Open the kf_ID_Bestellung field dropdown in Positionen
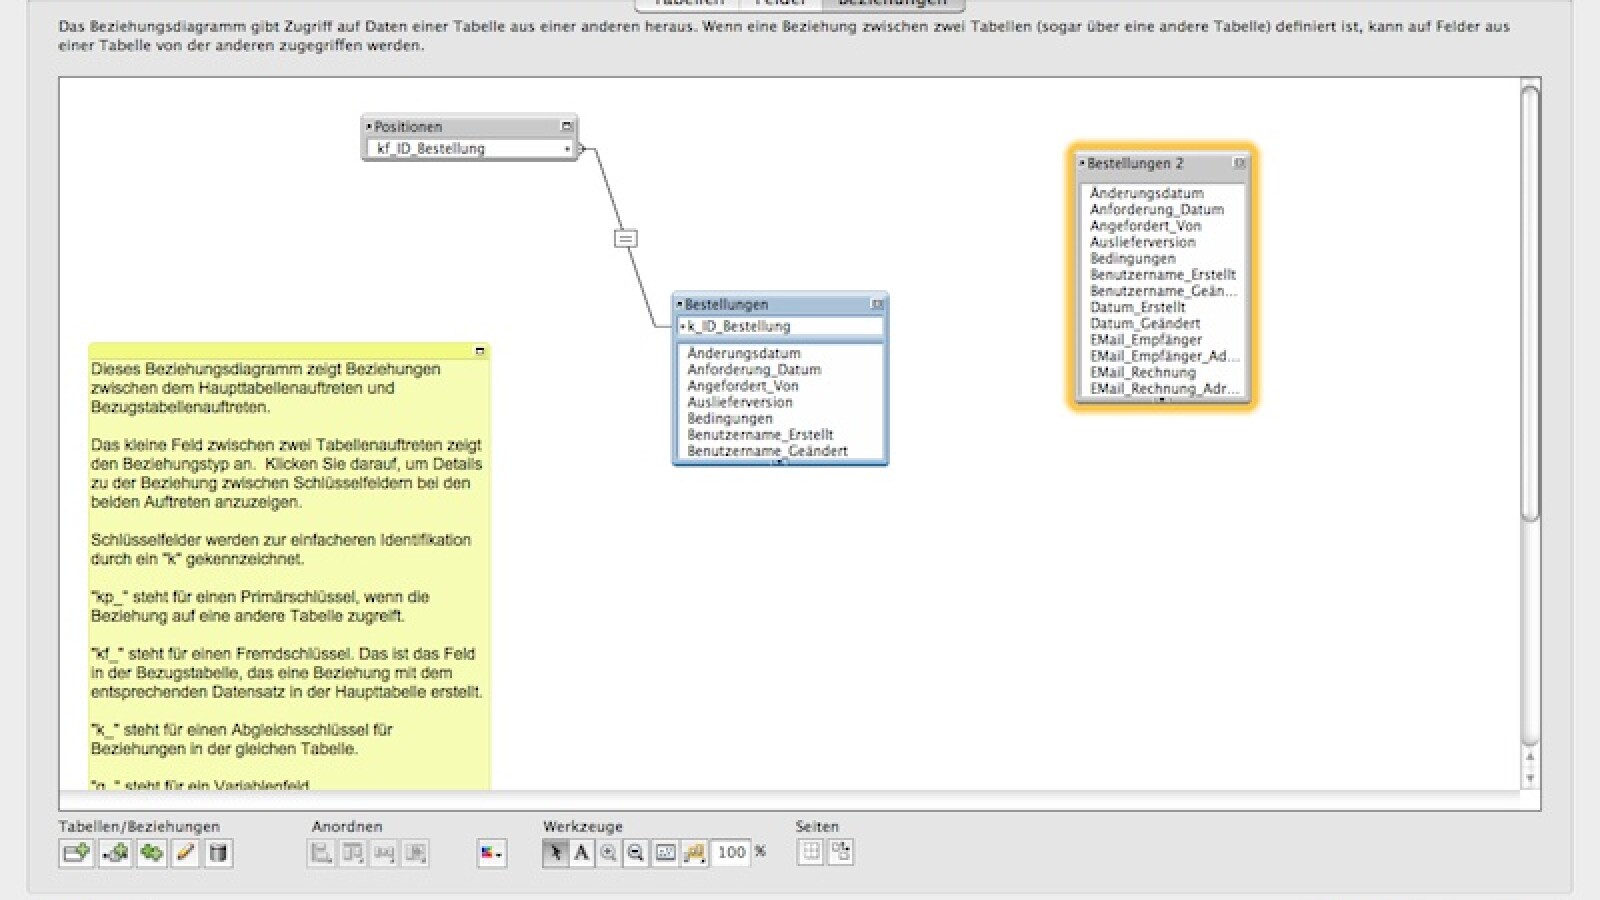Image resolution: width=1600 pixels, height=900 pixels. [x=566, y=148]
